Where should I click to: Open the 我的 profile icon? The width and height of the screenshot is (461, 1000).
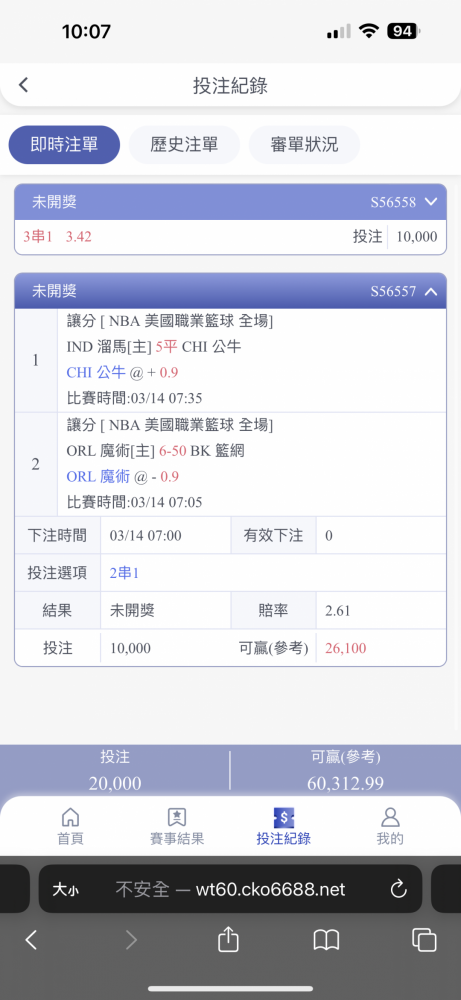390,817
